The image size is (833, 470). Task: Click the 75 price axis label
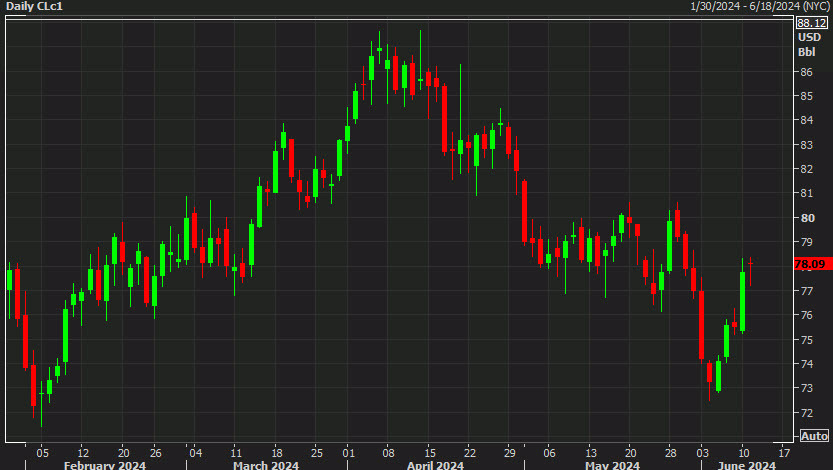click(806, 339)
